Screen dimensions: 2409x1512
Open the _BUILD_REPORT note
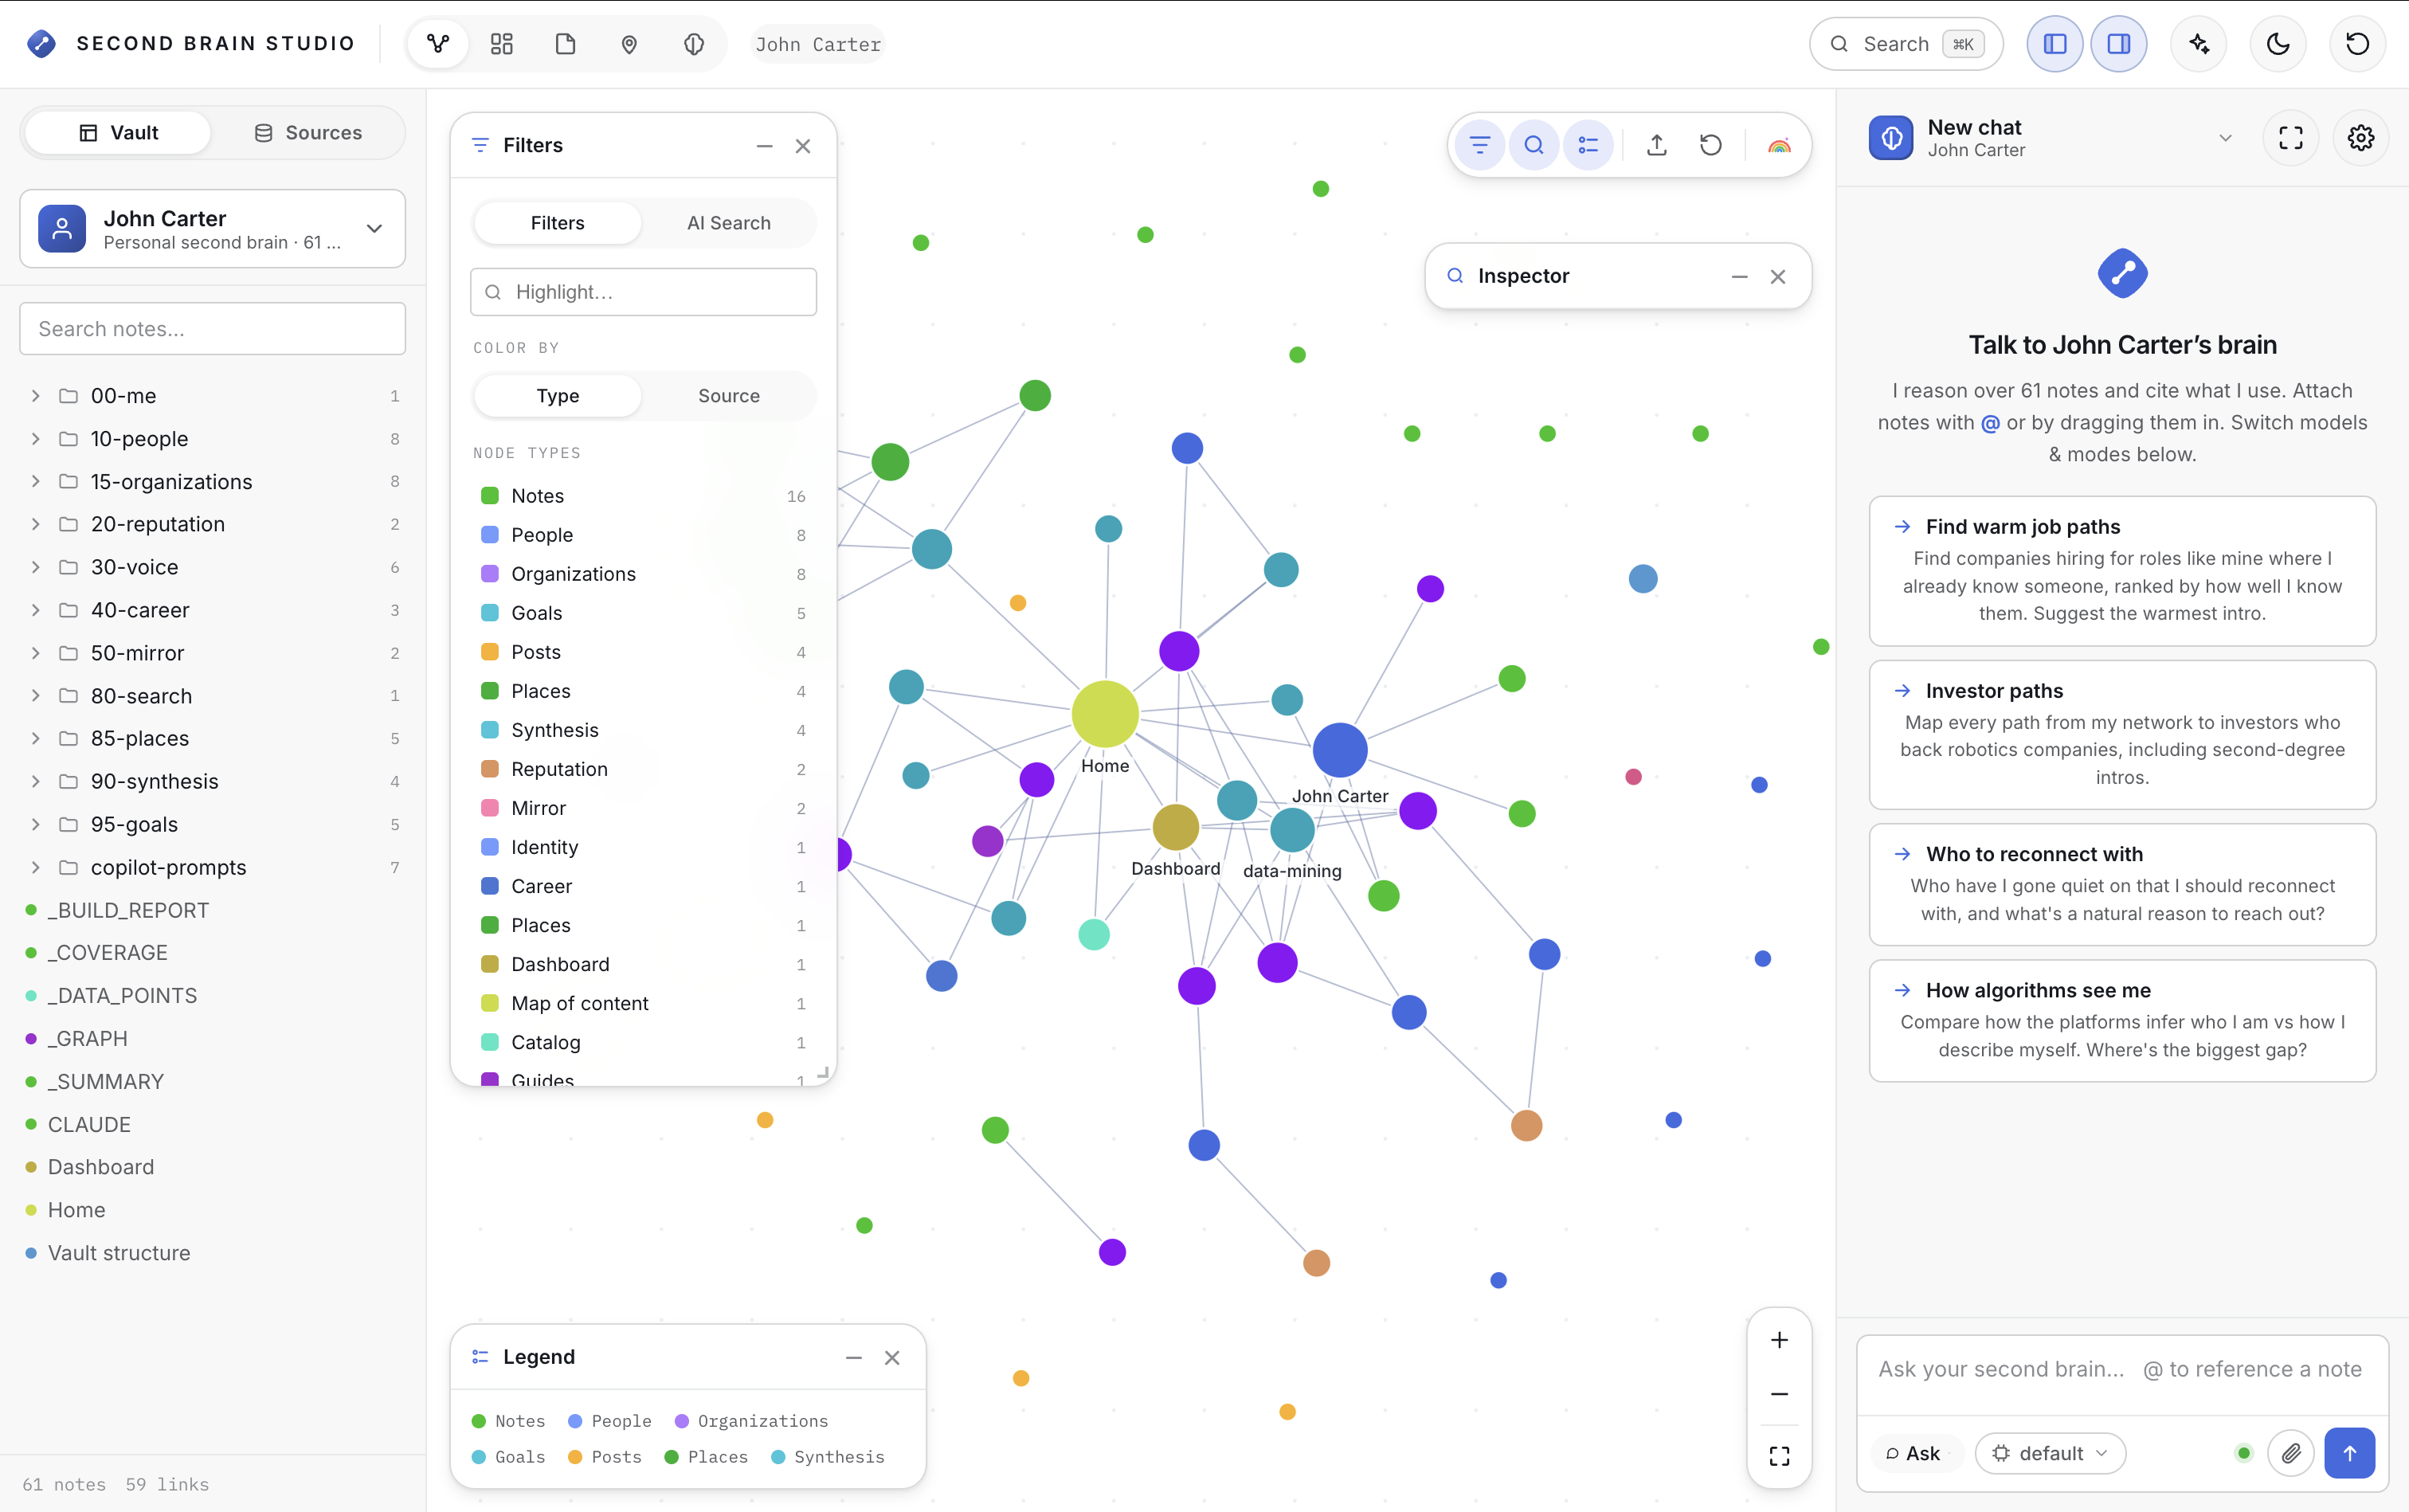click(x=128, y=911)
